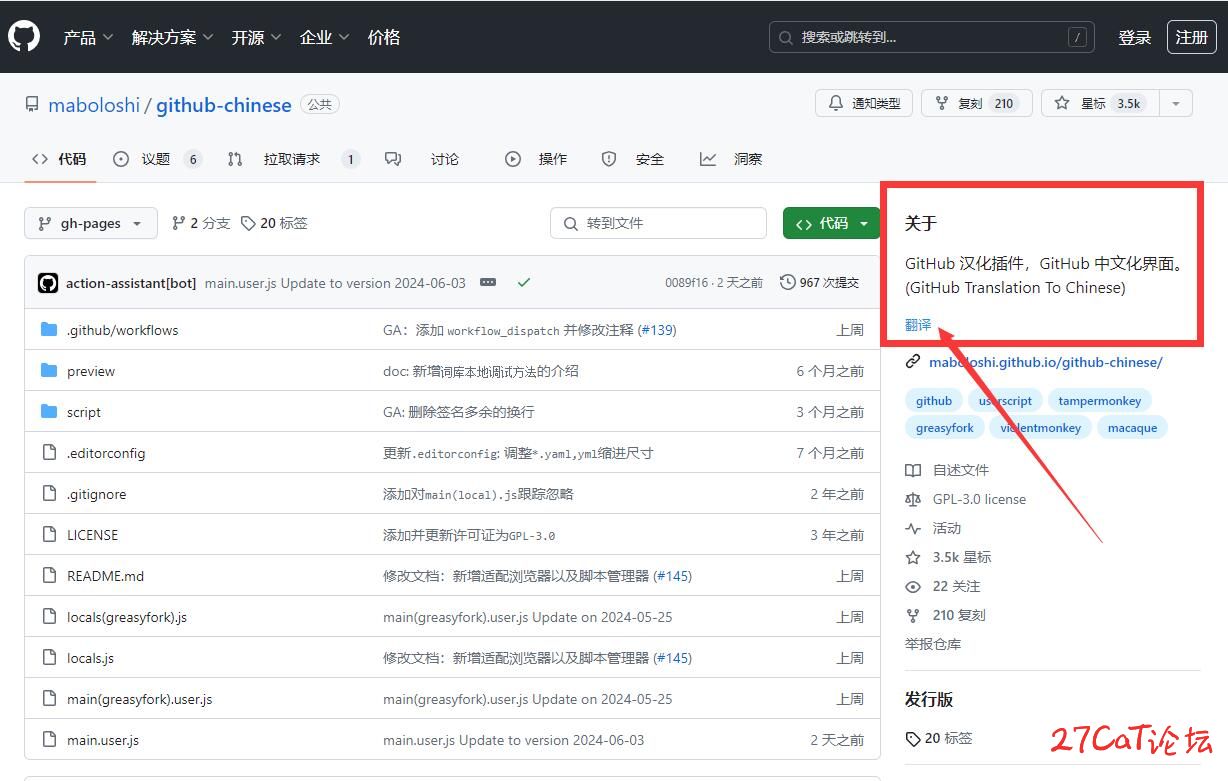Click the locals(greasyfork).js file icon
Image resolution: width=1228 pixels, height=781 pixels.
pyautogui.click(x=49, y=616)
